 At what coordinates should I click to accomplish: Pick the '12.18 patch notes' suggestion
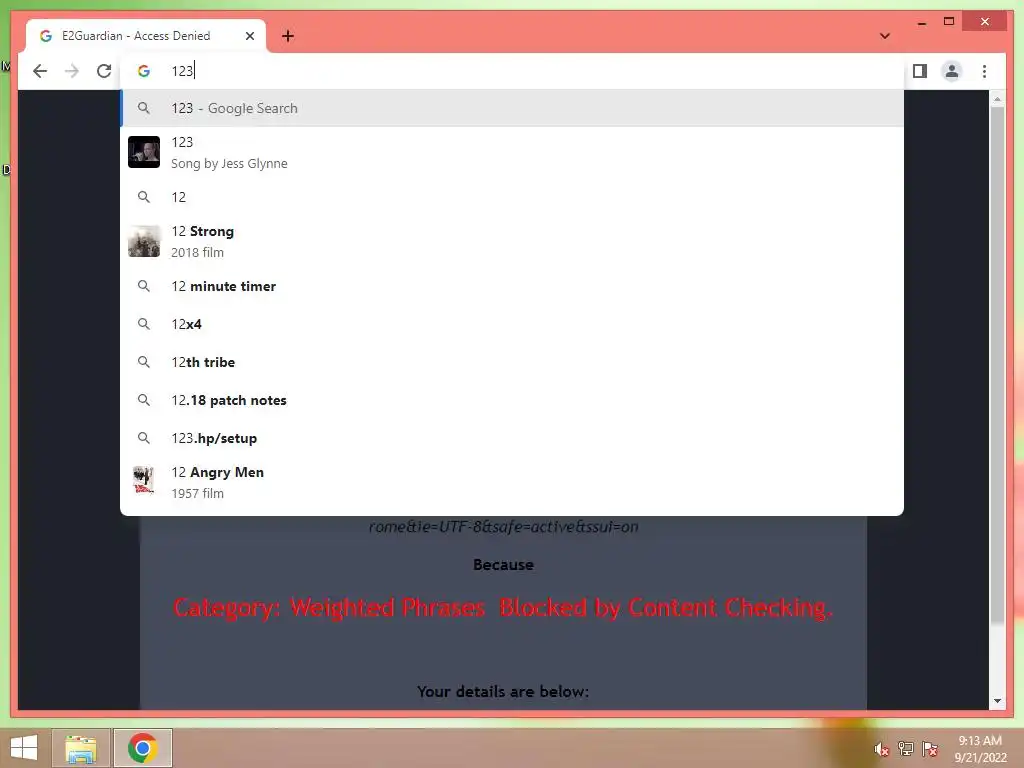pos(512,400)
